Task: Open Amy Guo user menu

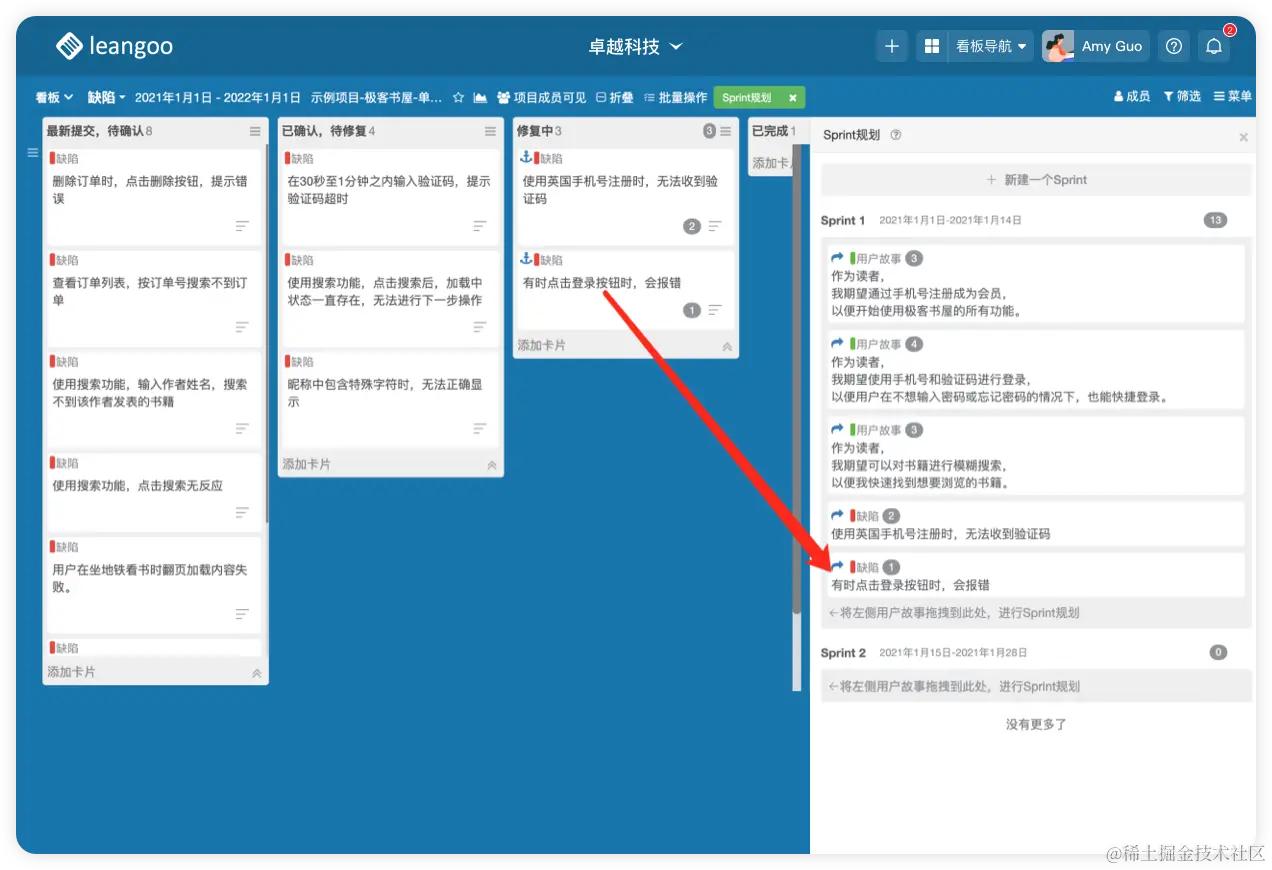Action: pos(1095,46)
